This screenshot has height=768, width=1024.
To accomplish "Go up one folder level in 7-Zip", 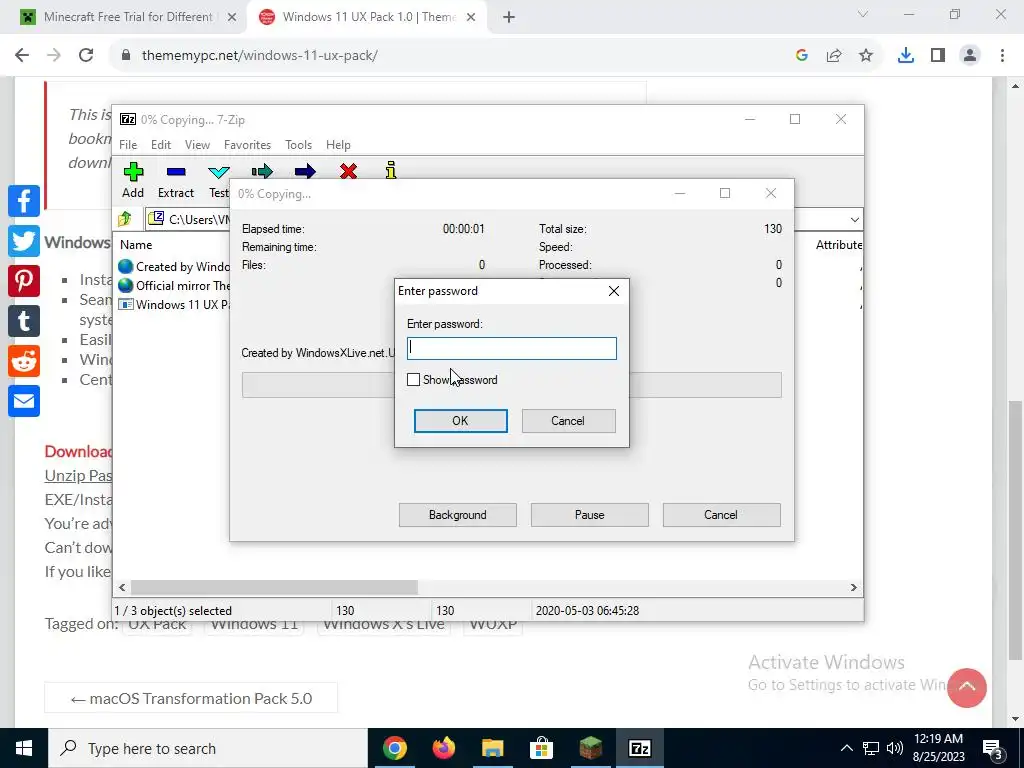I will point(125,219).
